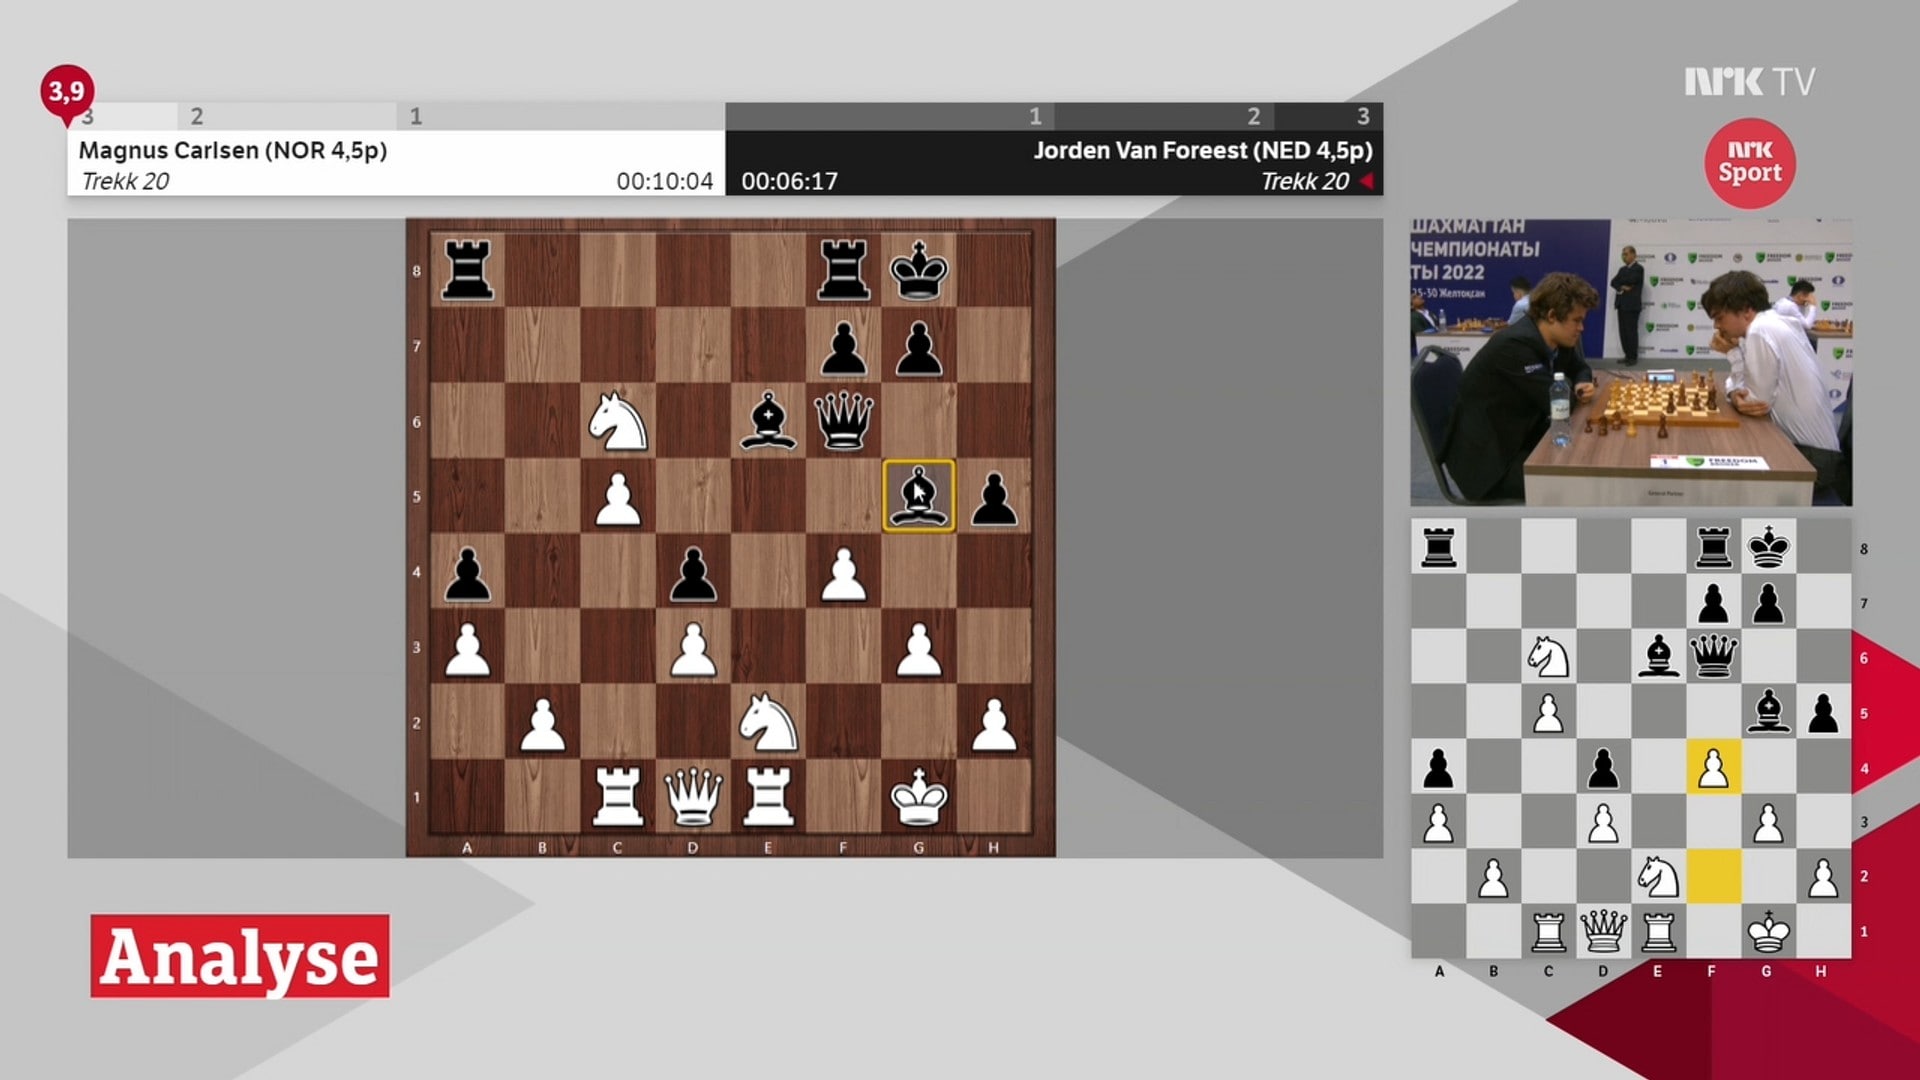Click the highlighted black bishop on g5
Screen dimensions: 1920x1080
[918, 496]
